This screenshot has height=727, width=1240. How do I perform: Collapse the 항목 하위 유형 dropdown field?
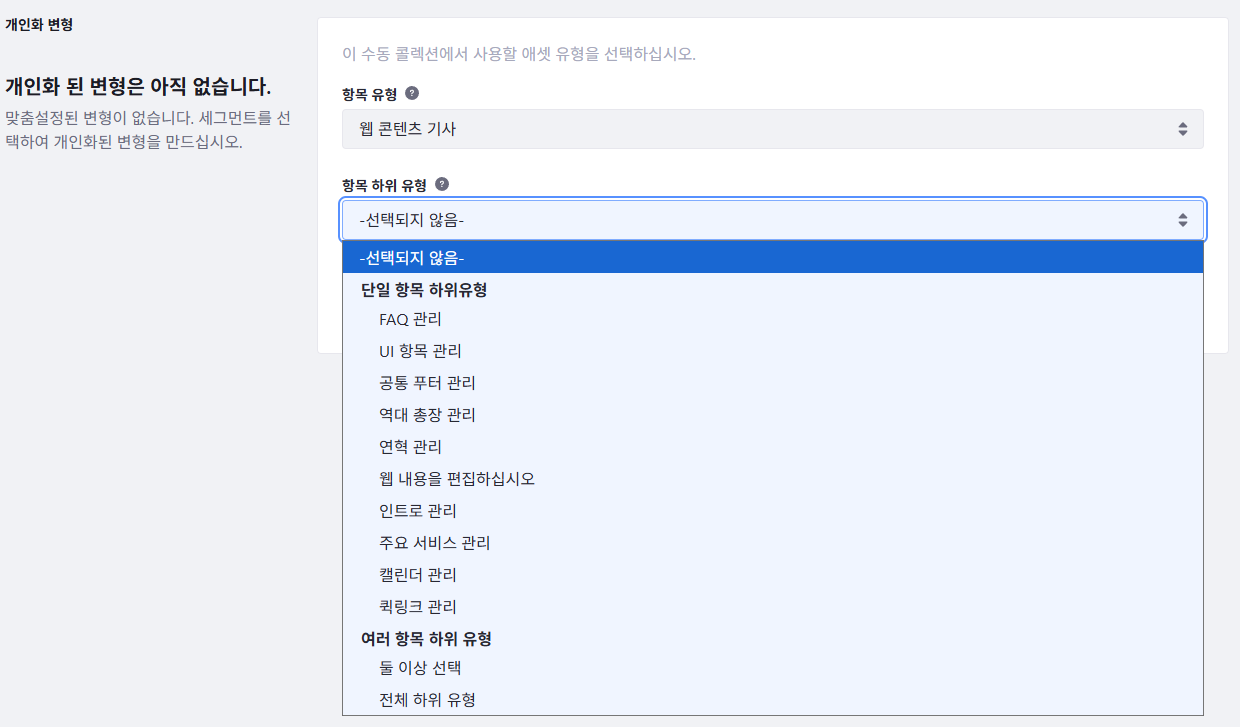pyautogui.click(x=771, y=220)
